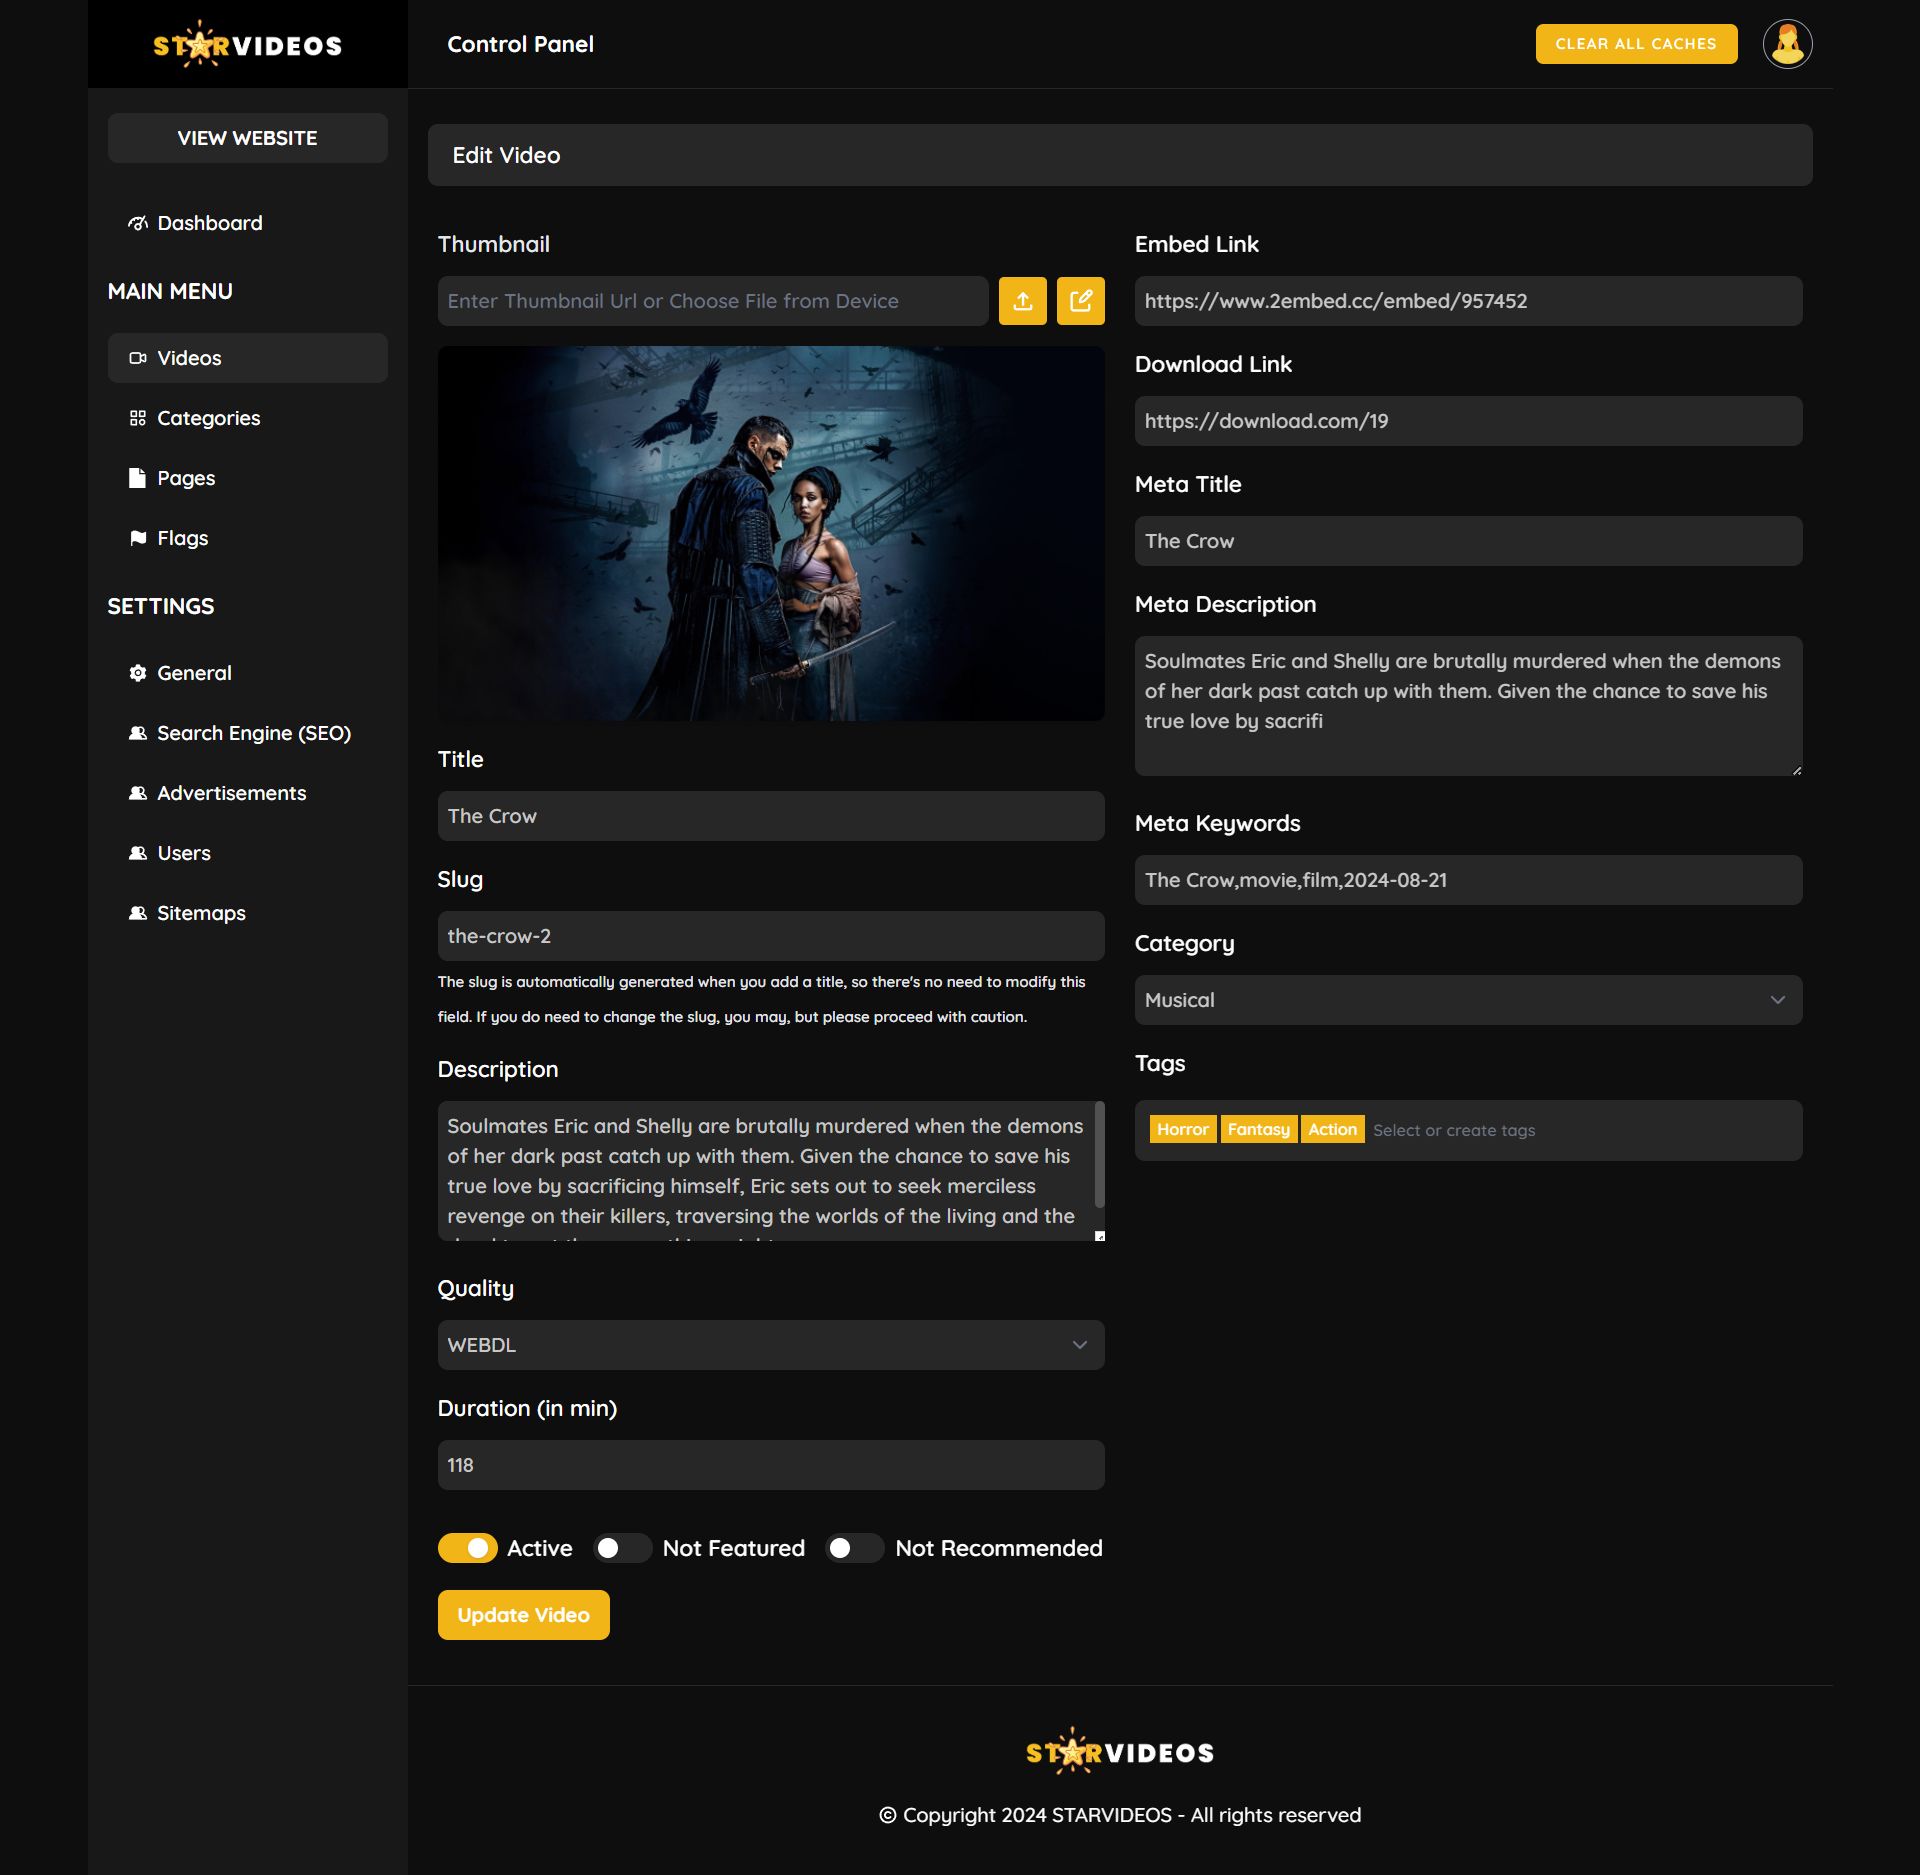Click the Description textarea resize handle
This screenshot has width=1920, height=1875.
tap(1099, 1236)
